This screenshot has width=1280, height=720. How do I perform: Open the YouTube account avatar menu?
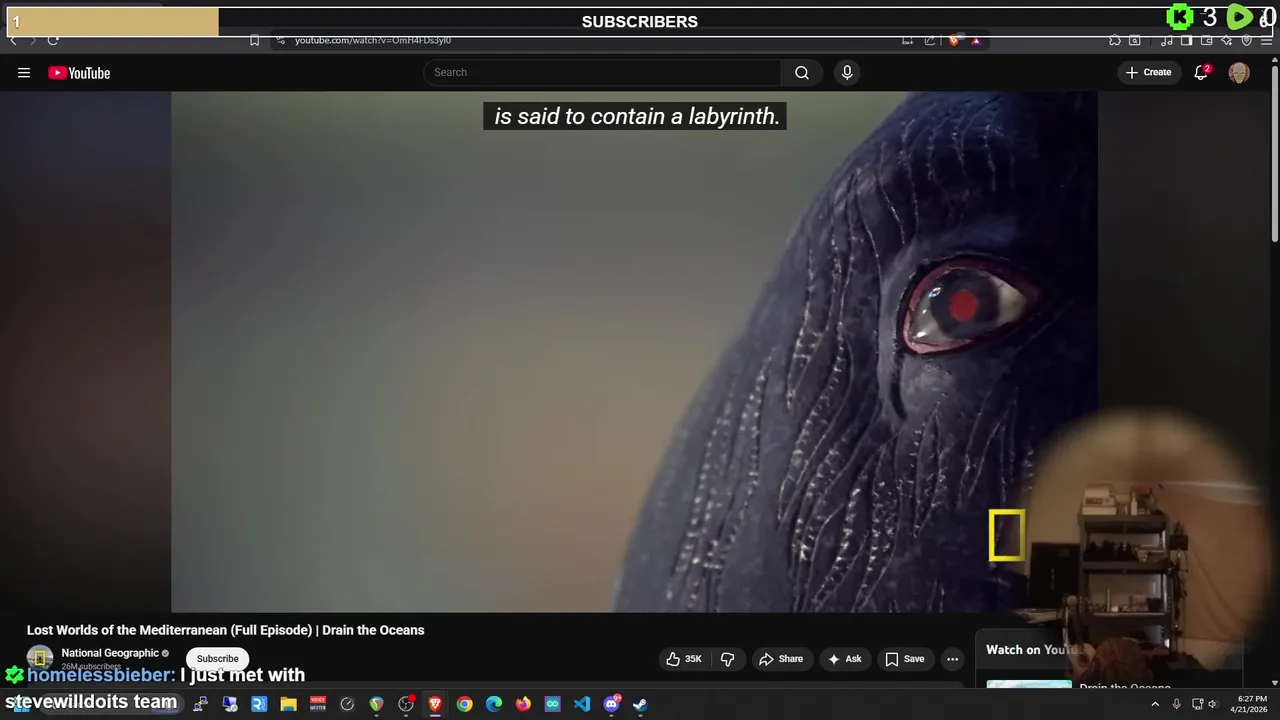(x=1239, y=72)
